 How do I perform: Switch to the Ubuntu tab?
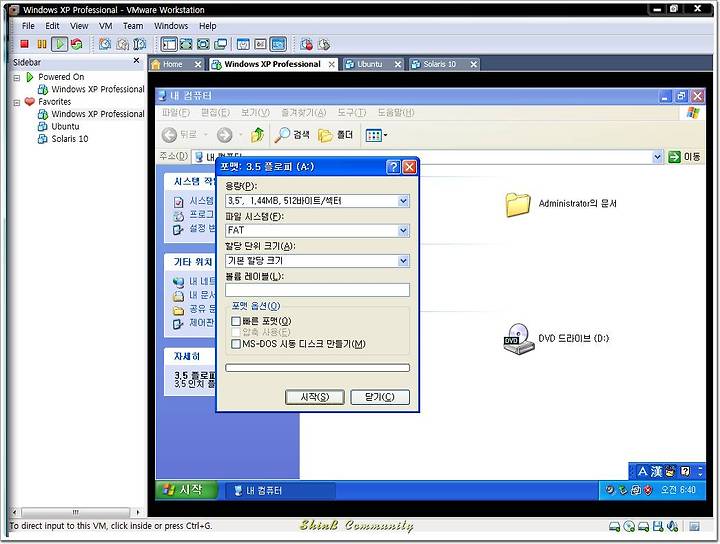pyautogui.click(x=370, y=64)
